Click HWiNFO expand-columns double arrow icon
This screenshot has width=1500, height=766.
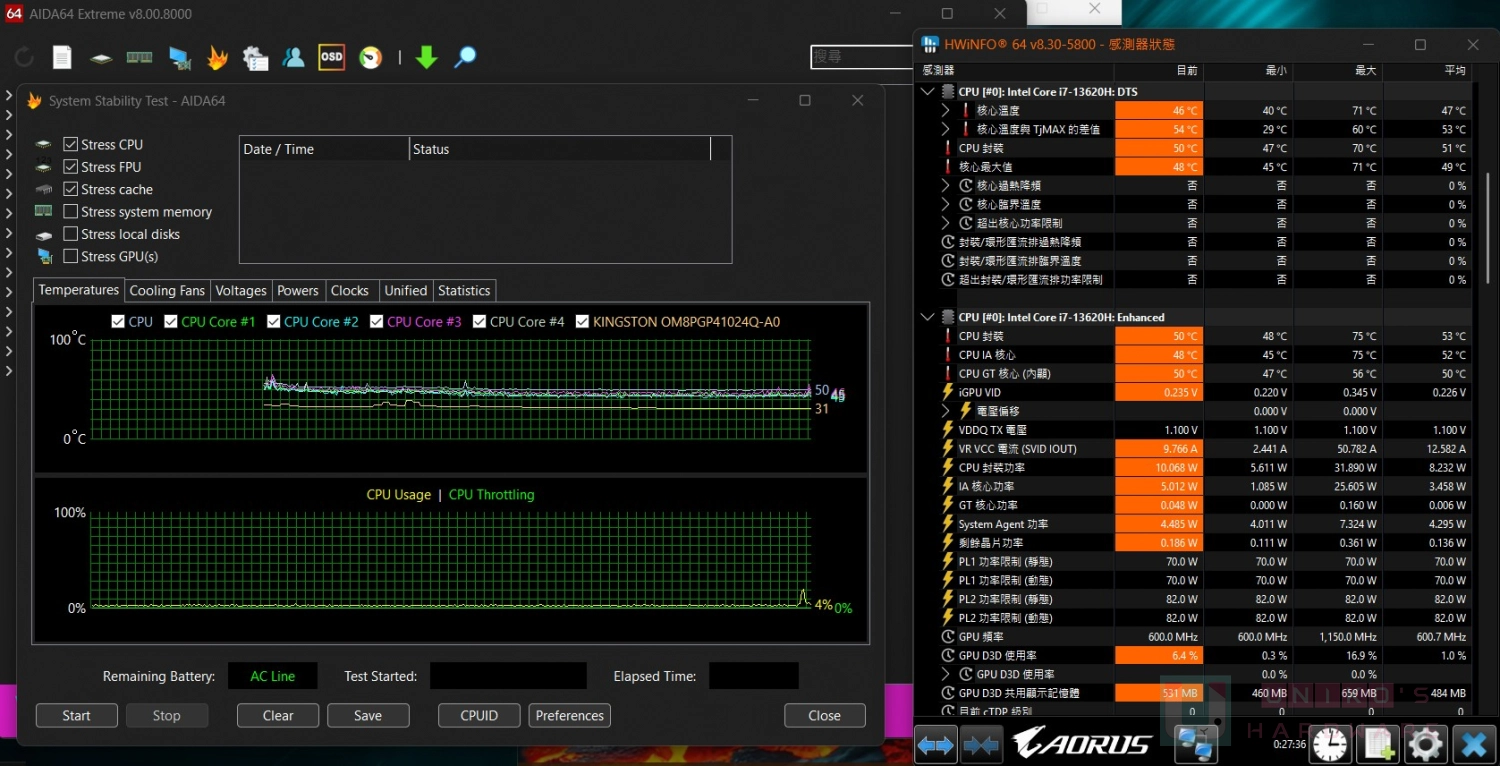pos(936,745)
